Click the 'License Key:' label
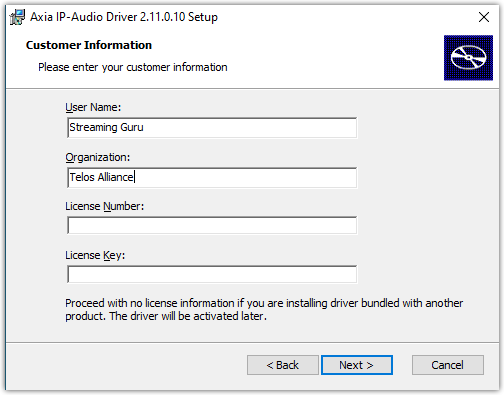 (x=95, y=256)
